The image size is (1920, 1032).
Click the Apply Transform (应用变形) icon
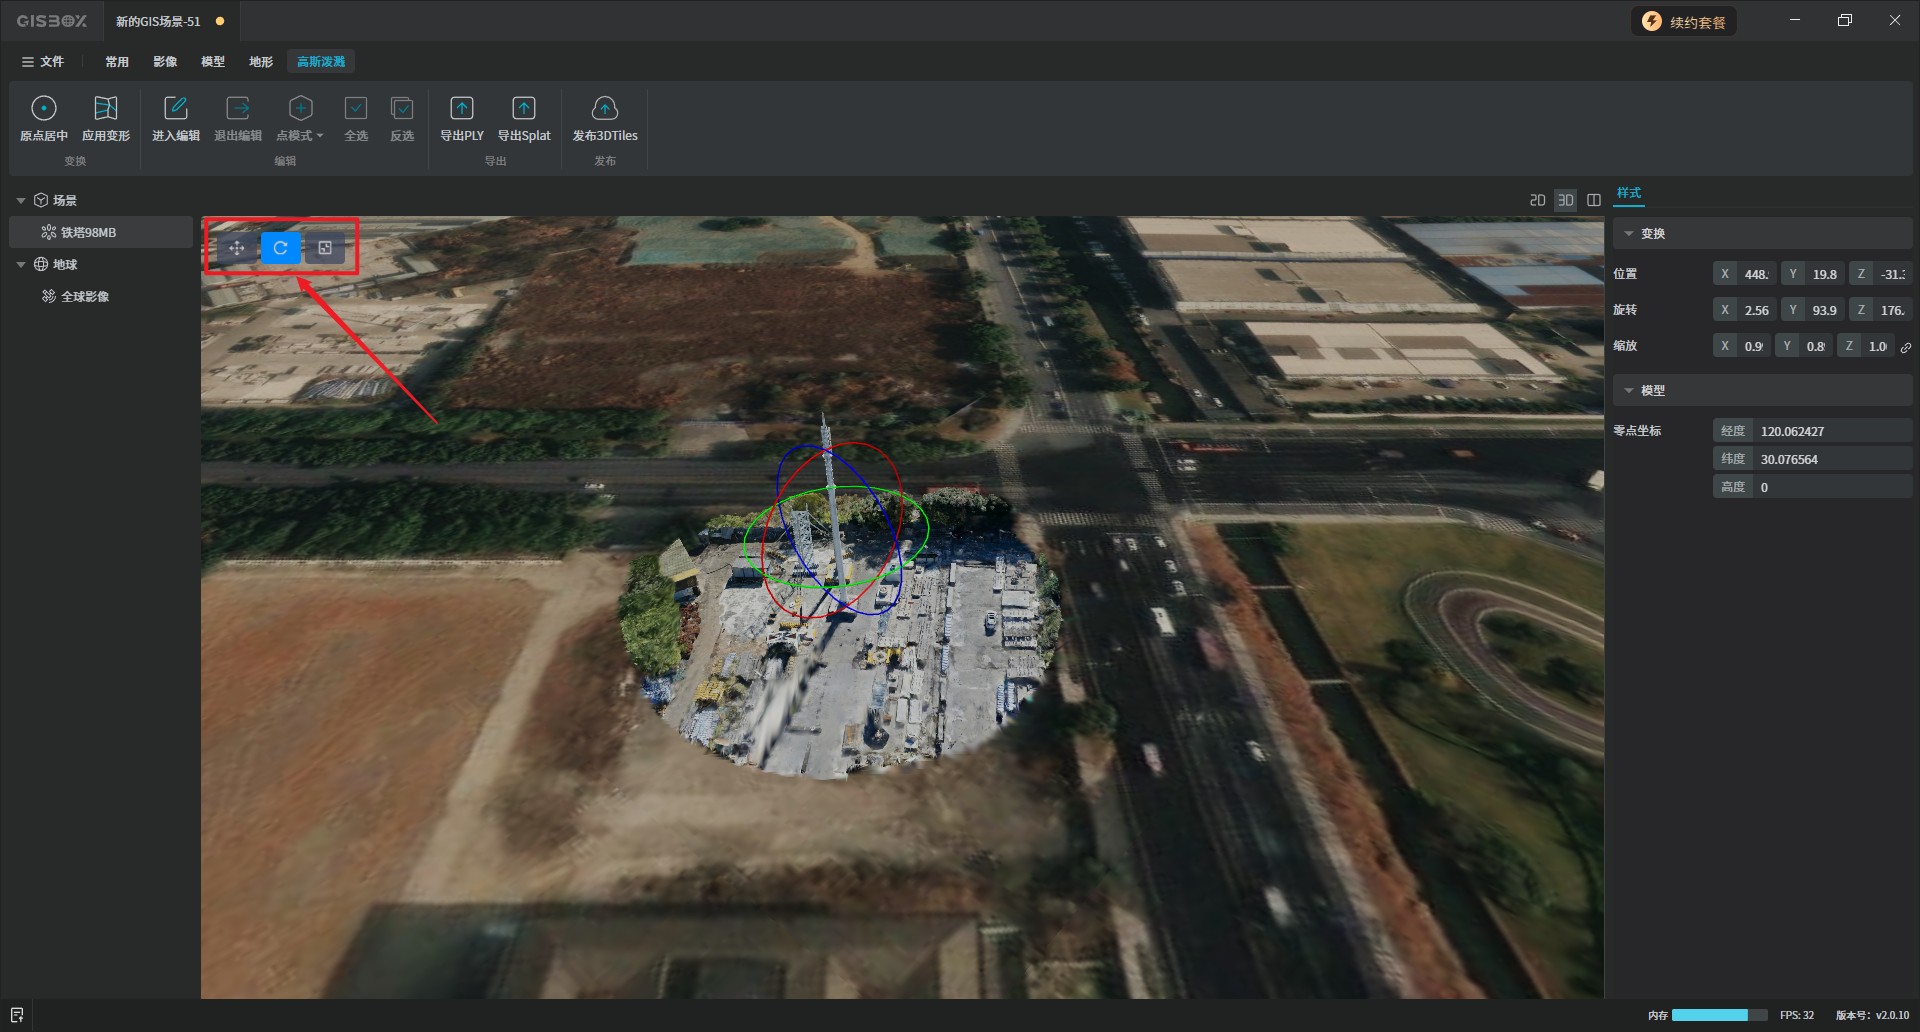coord(106,109)
